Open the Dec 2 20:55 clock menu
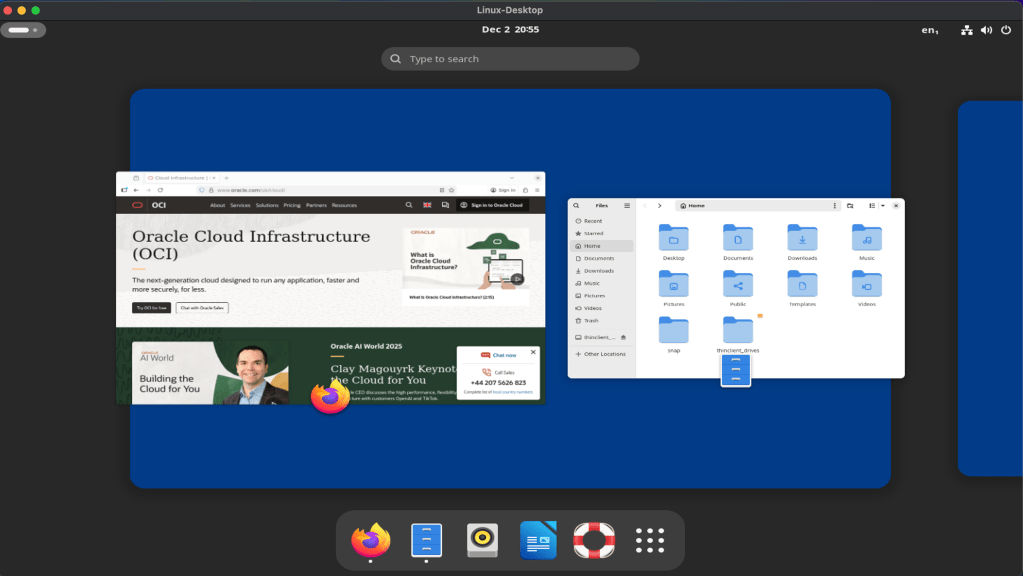 click(510, 30)
